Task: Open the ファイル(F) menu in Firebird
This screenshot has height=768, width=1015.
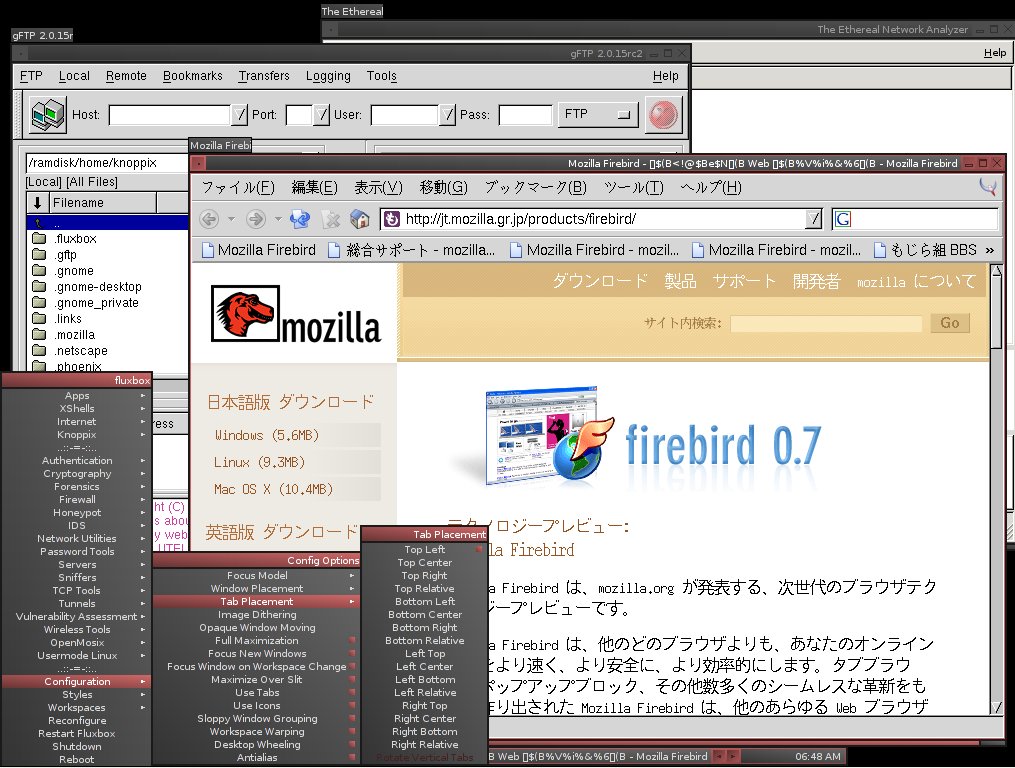Action: (238, 188)
